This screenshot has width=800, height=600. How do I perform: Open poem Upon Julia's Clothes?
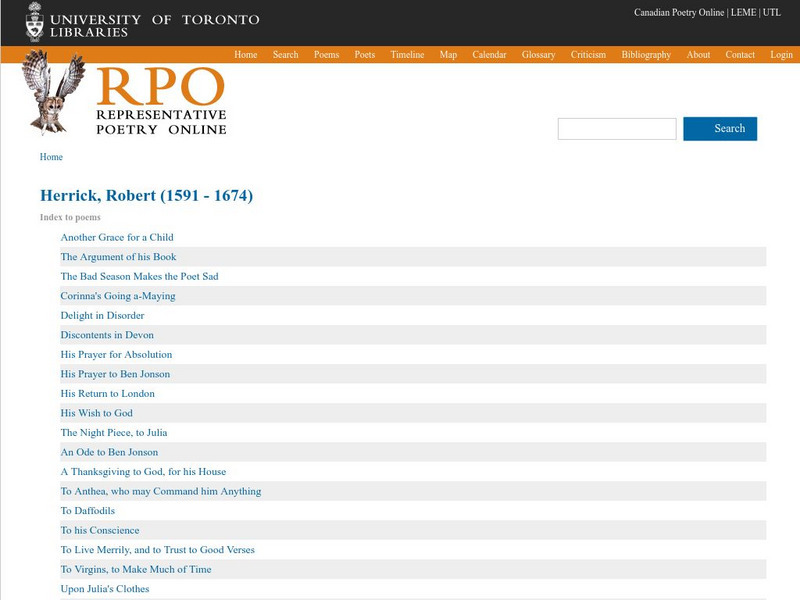105,589
